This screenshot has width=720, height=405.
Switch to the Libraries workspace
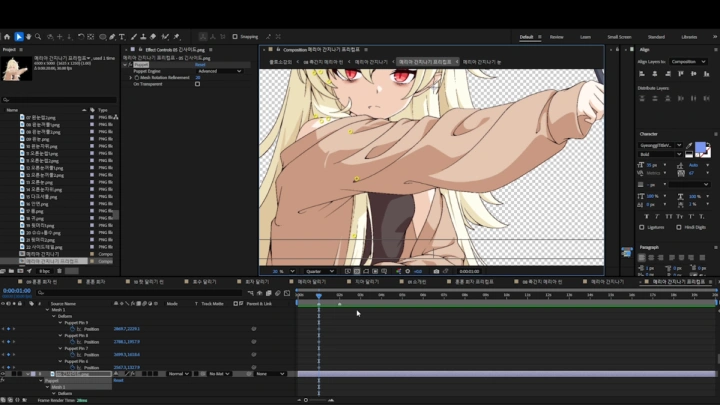pyautogui.click(x=689, y=37)
